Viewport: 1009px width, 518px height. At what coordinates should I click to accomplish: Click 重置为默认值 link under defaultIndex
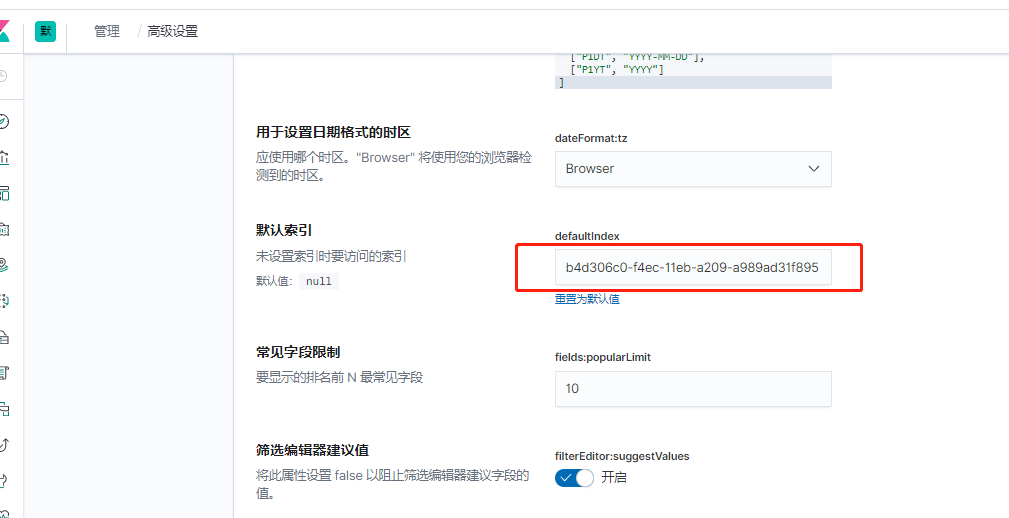tap(587, 299)
